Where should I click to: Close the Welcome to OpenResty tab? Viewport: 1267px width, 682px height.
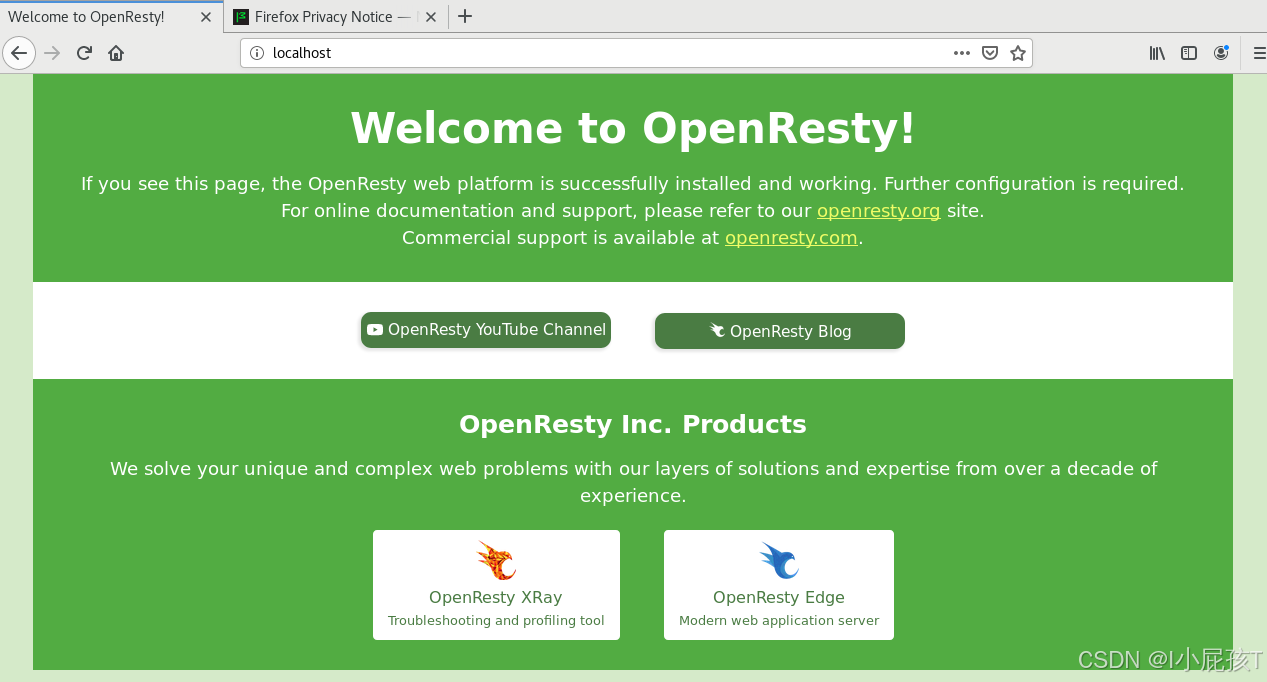click(206, 17)
